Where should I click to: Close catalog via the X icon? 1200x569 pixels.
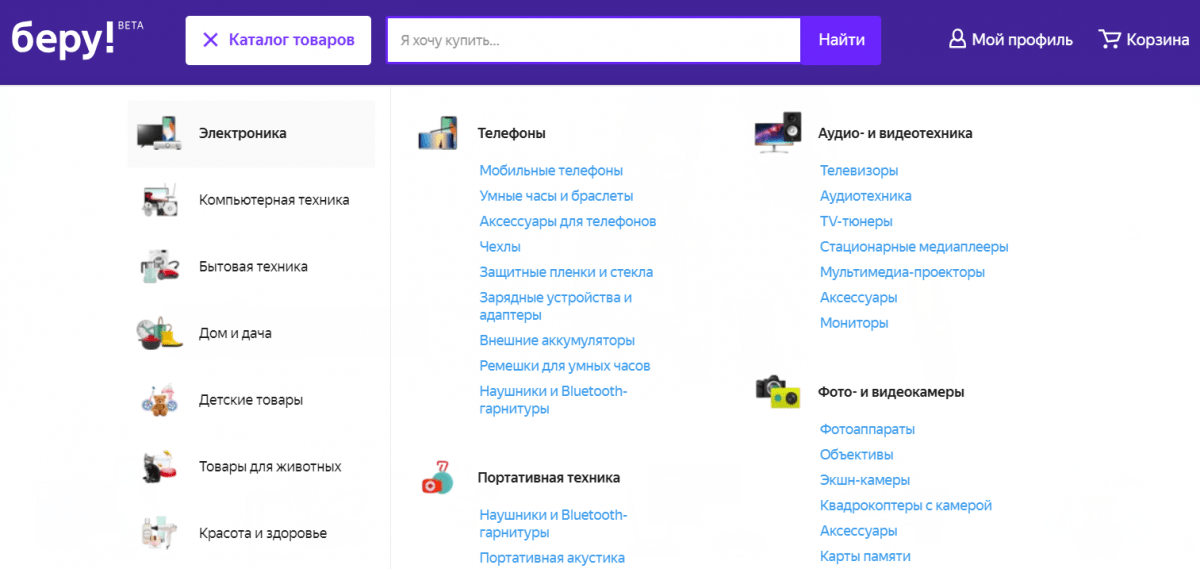click(210, 40)
